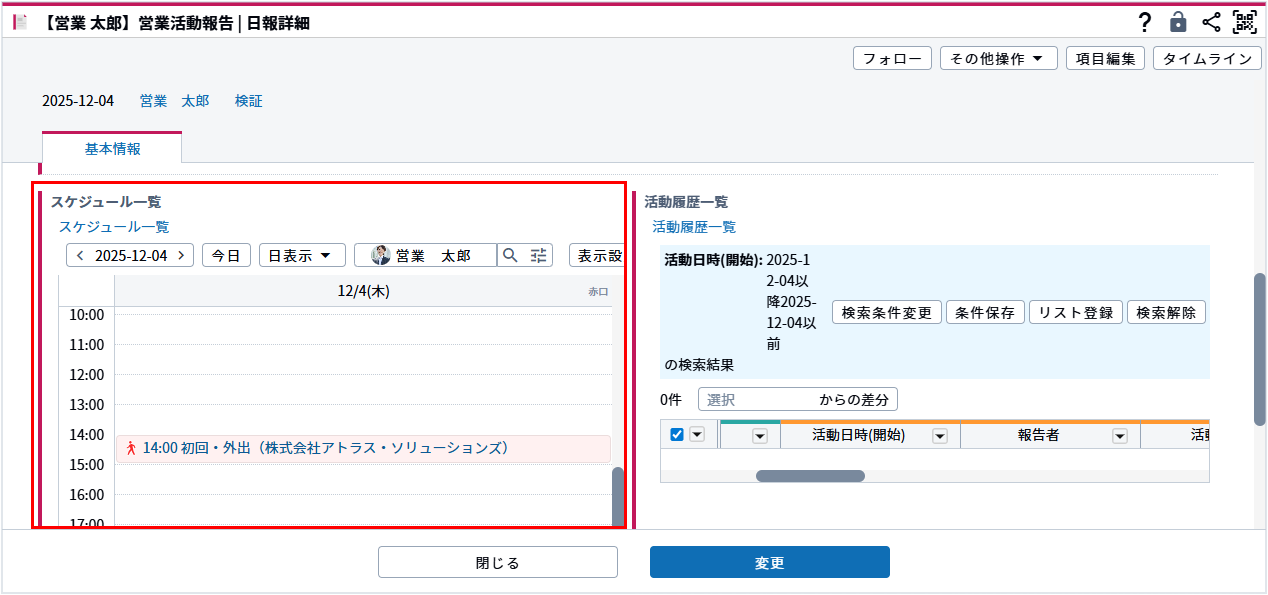Toggle the select-all checkbox in activity table
Image resolution: width=1268 pixels, height=595 pixels.
pyautogui.click(x=677, y=435)
